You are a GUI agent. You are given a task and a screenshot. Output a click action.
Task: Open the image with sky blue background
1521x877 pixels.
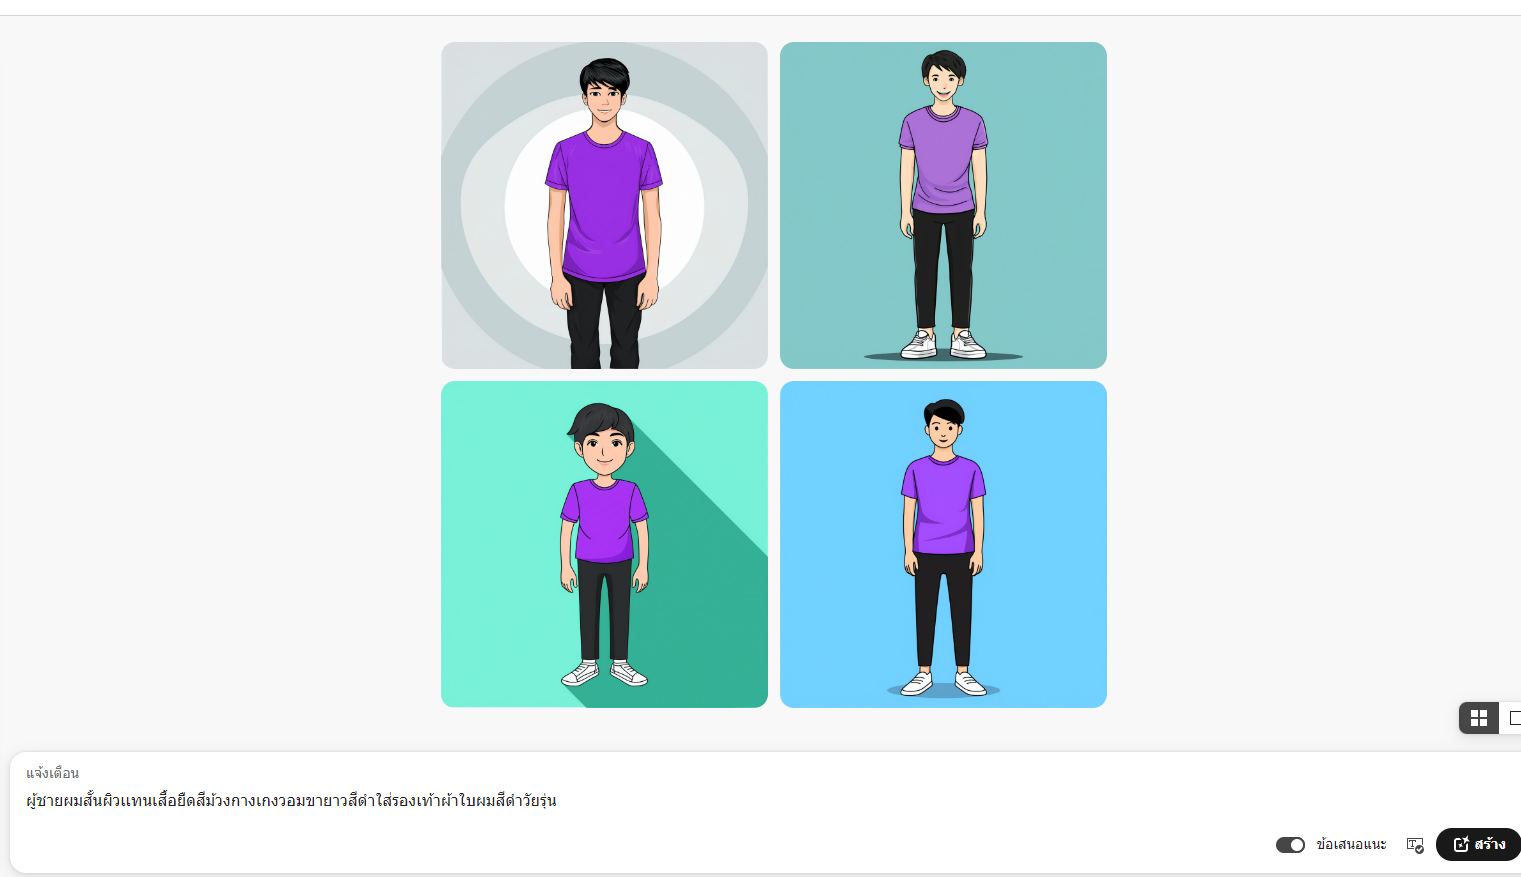tap(943, 544)
